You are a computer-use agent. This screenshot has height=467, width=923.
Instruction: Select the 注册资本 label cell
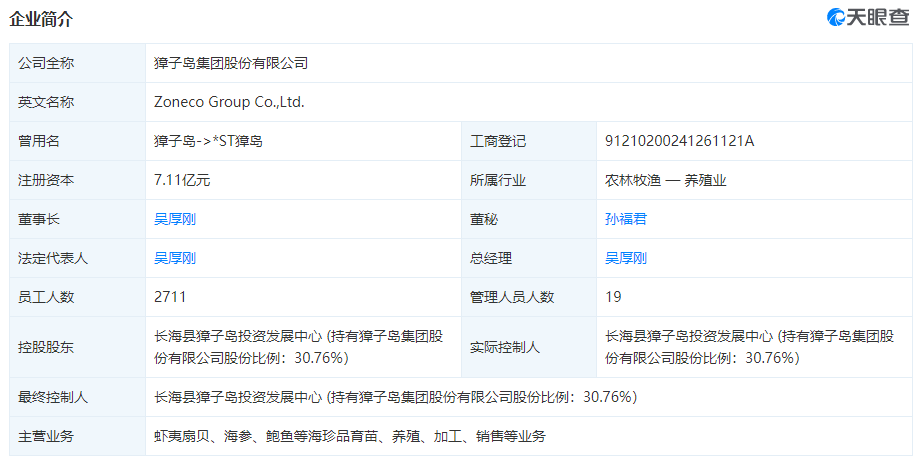click(78, 180)
